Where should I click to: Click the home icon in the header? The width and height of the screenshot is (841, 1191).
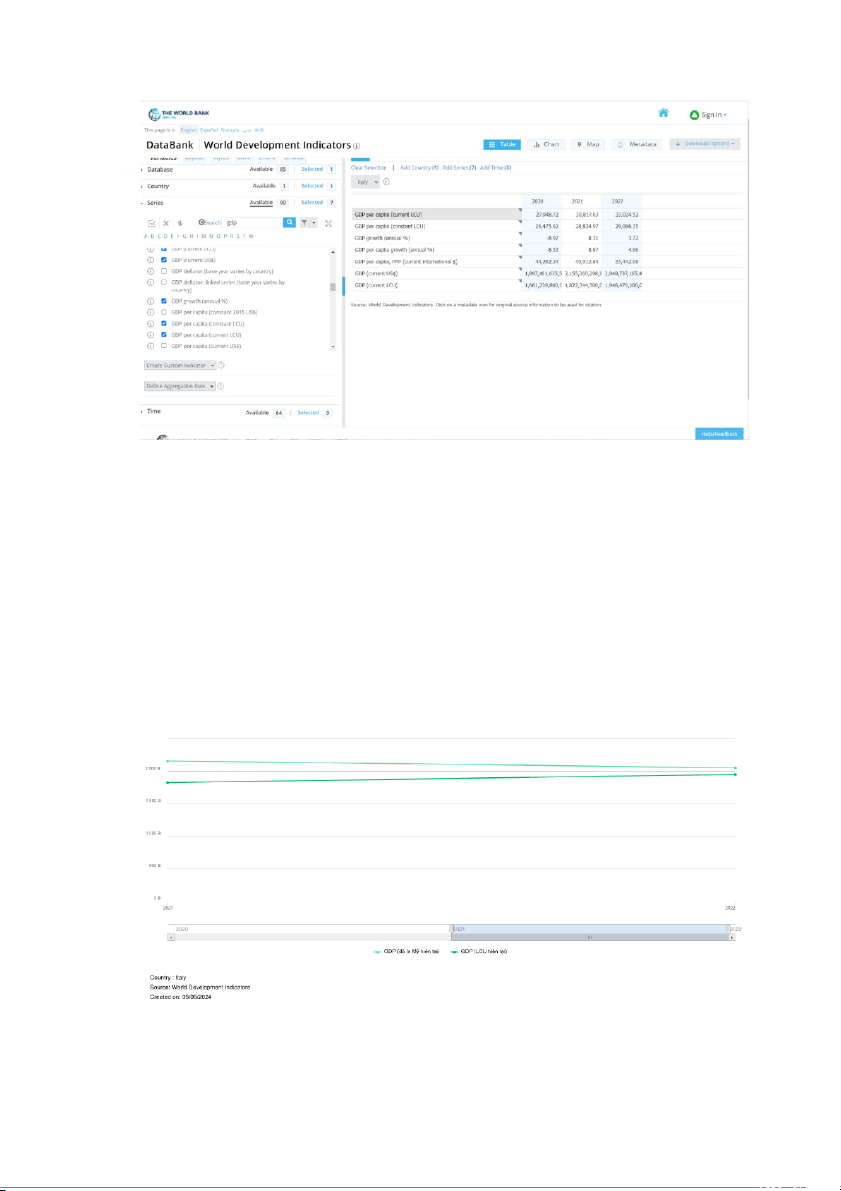click(662, 113)
